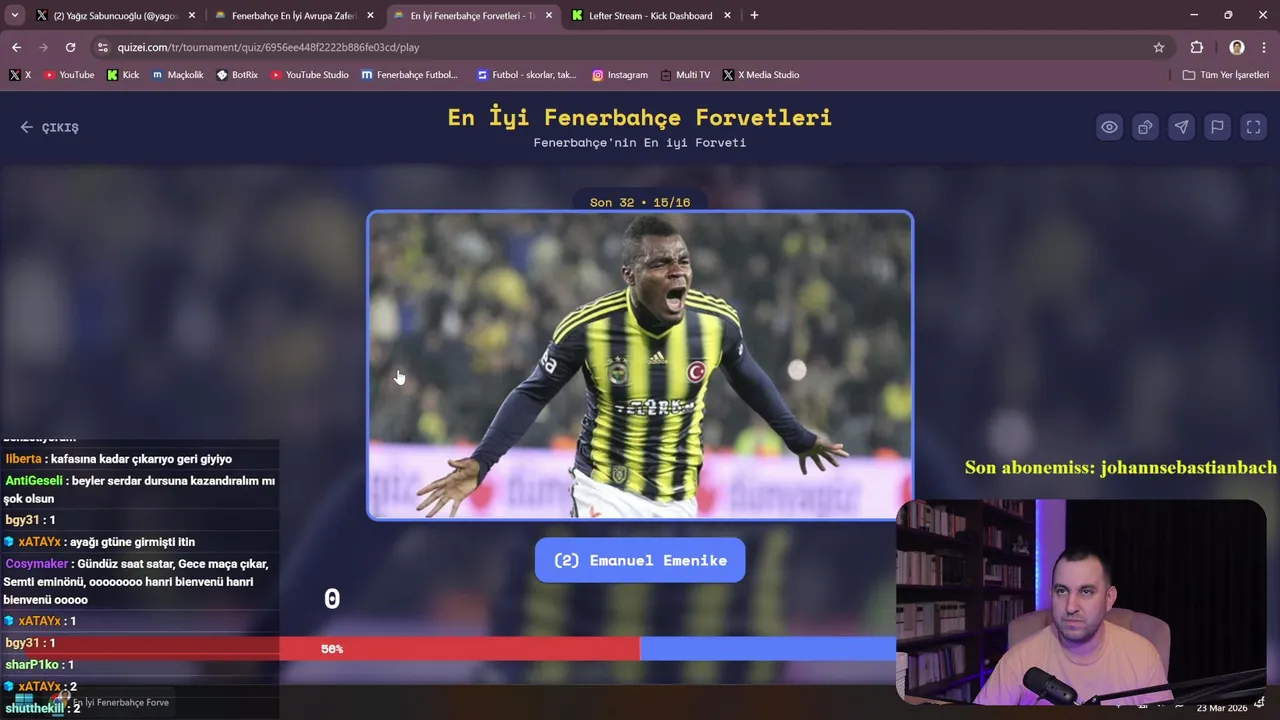
Task: Open Tüm Yer İşaretleri folder
Action: [1225, 75]
